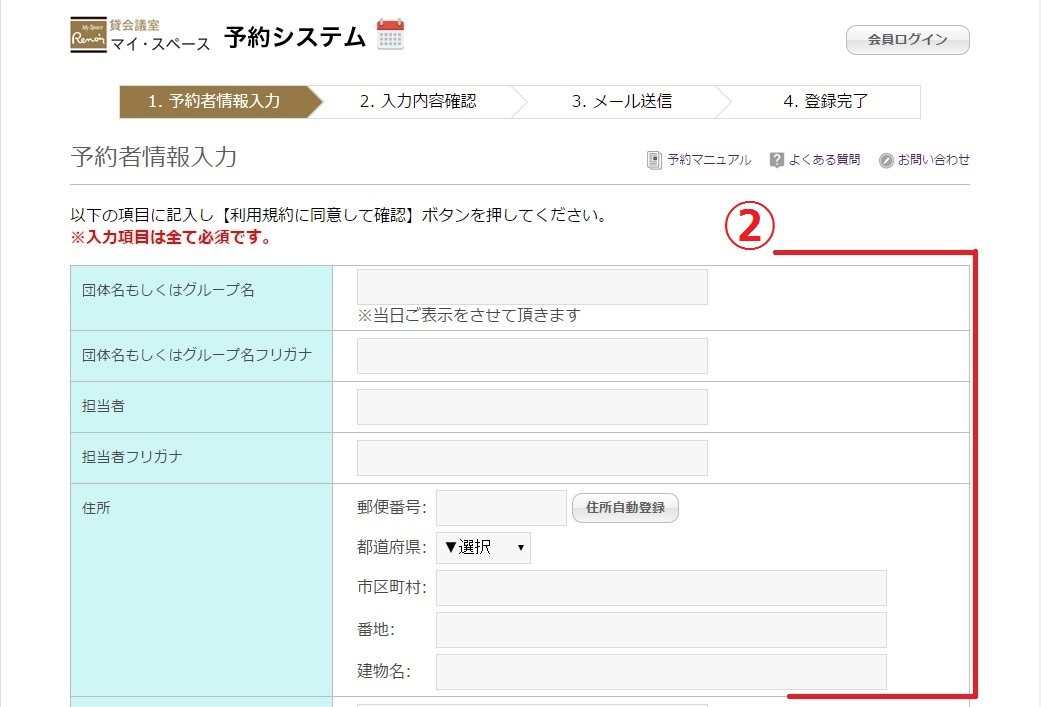Select the 番地 address field
The width and height of the screenshot is (1041, 707).
661,630
